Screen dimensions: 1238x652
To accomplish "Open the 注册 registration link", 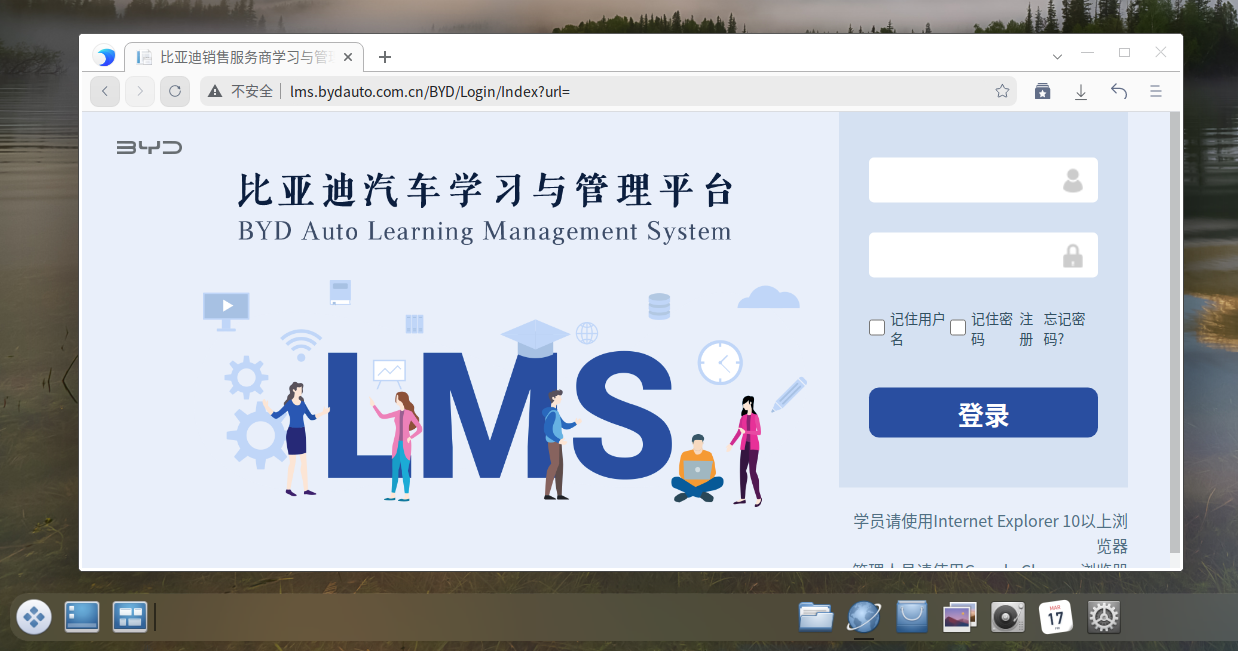I will [x=1026, y=329].
